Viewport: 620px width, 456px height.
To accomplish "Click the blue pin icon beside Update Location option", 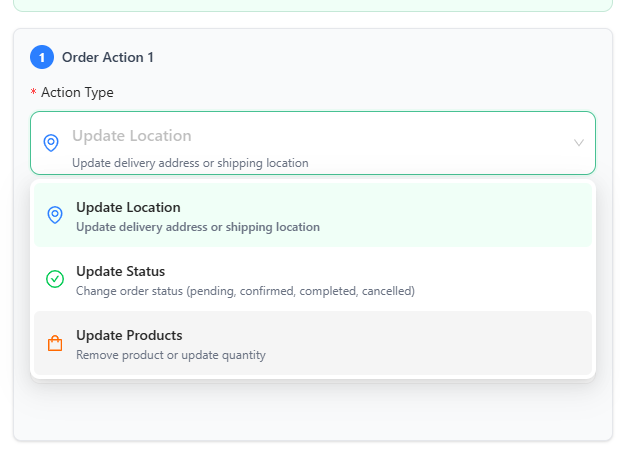I will [x=55, y=215].
